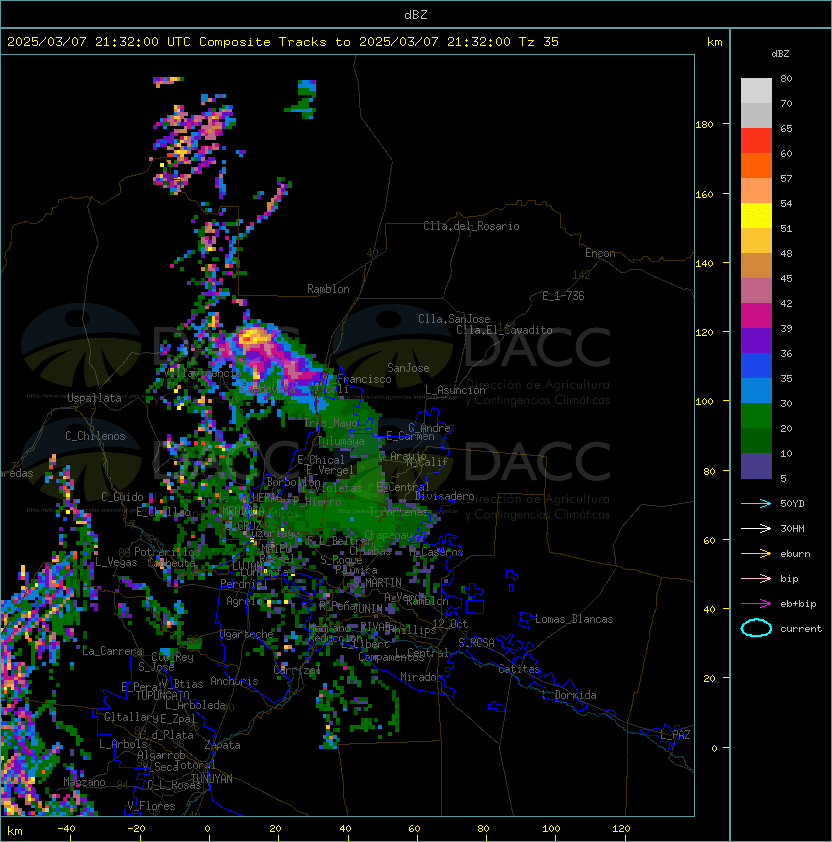Click the 'Potrerillos' map label
This screenshot has width=832, height=842.
tap(167, 552)
